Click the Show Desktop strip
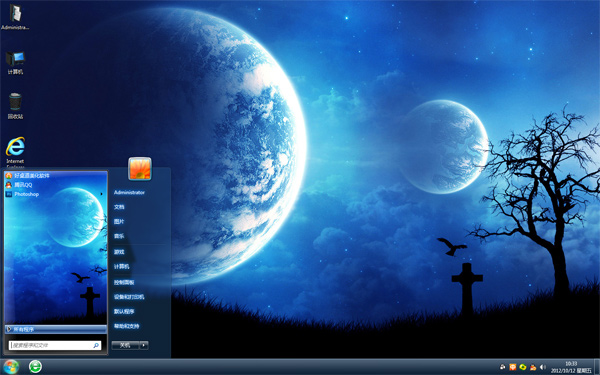600x375 pixels. 597,367
